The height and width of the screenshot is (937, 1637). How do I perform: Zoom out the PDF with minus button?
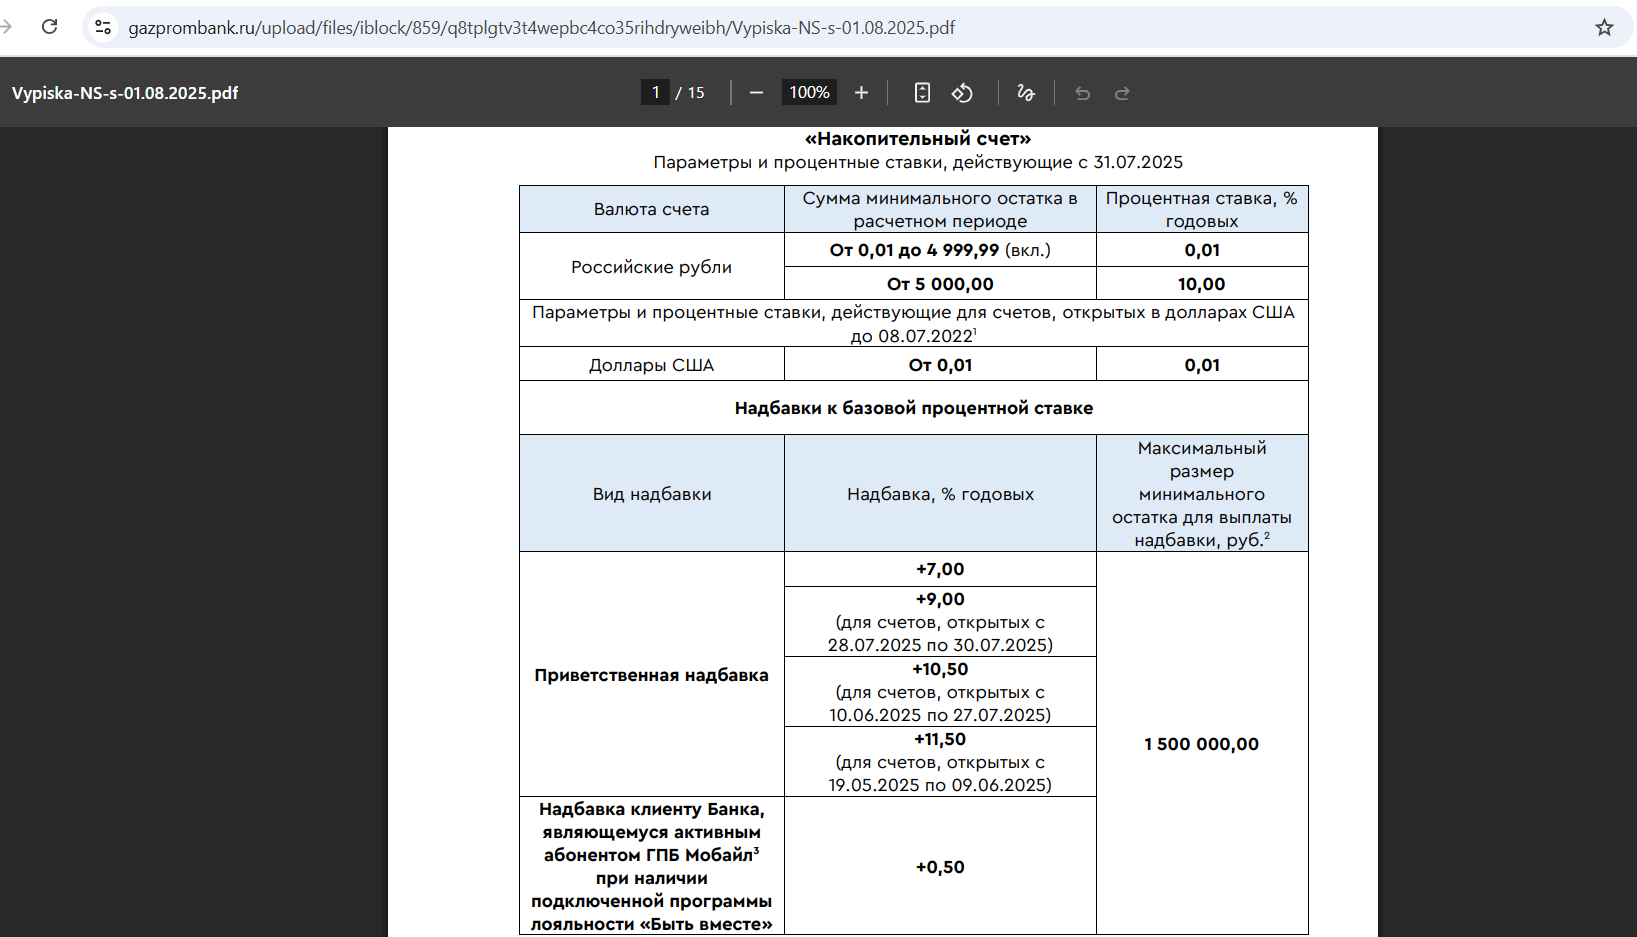tap(756, 93)
